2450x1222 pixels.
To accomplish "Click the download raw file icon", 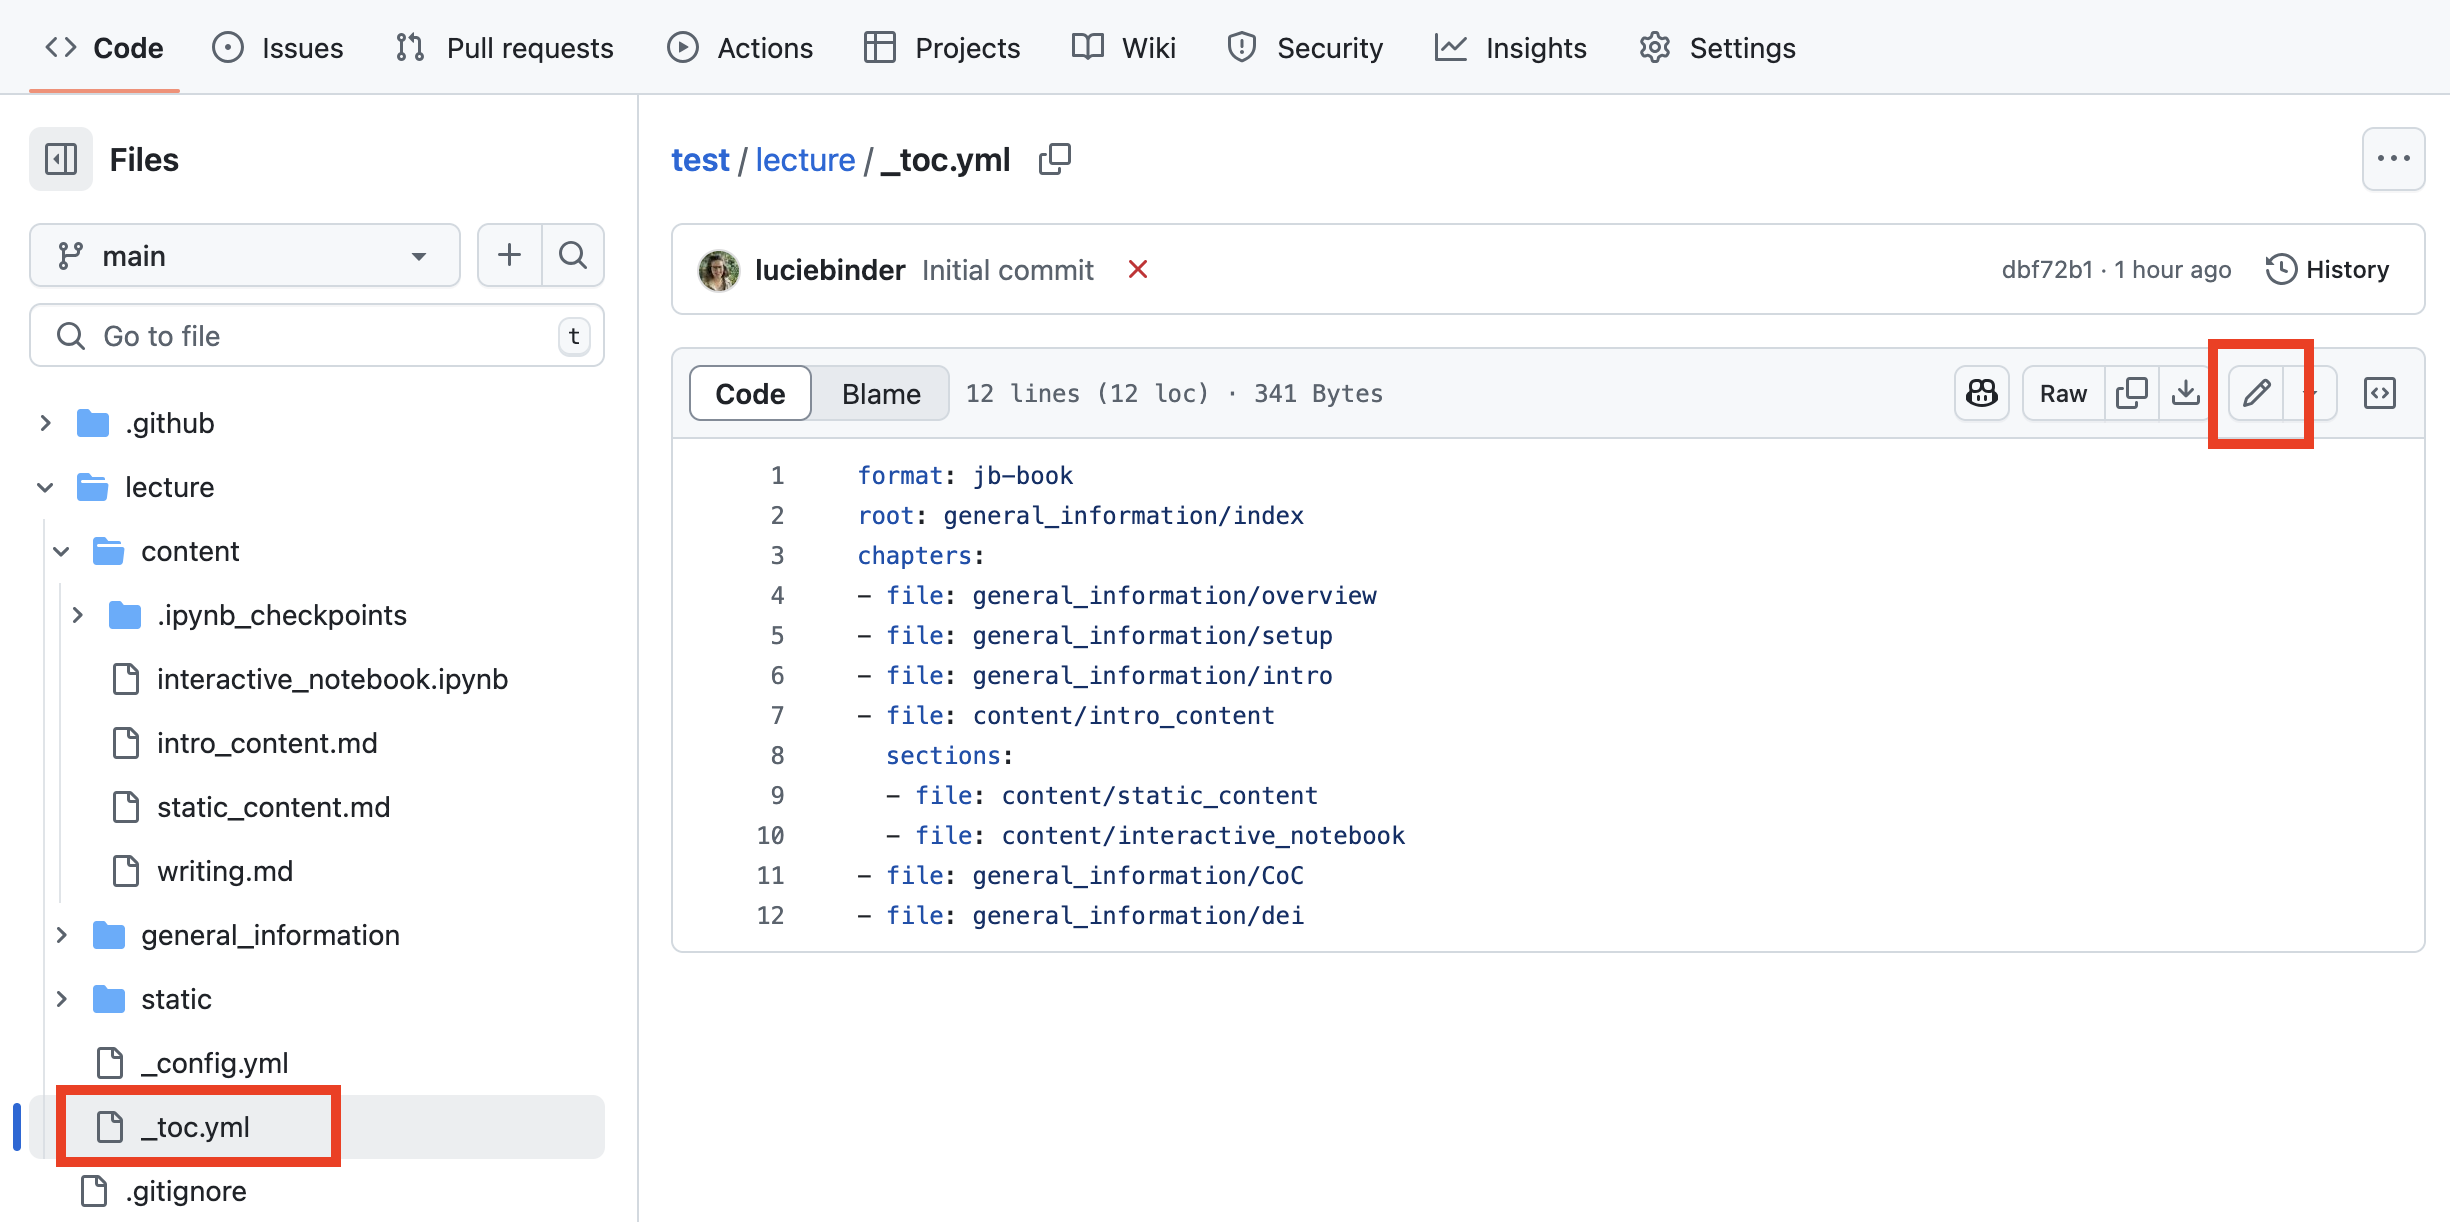I will coord(2186,393).
